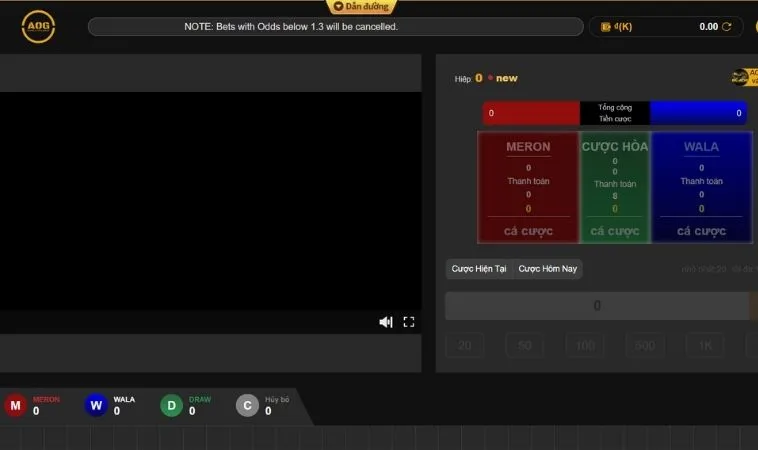Click the black video player area
This screenshot has height=450, width=758.
[210, 200]
